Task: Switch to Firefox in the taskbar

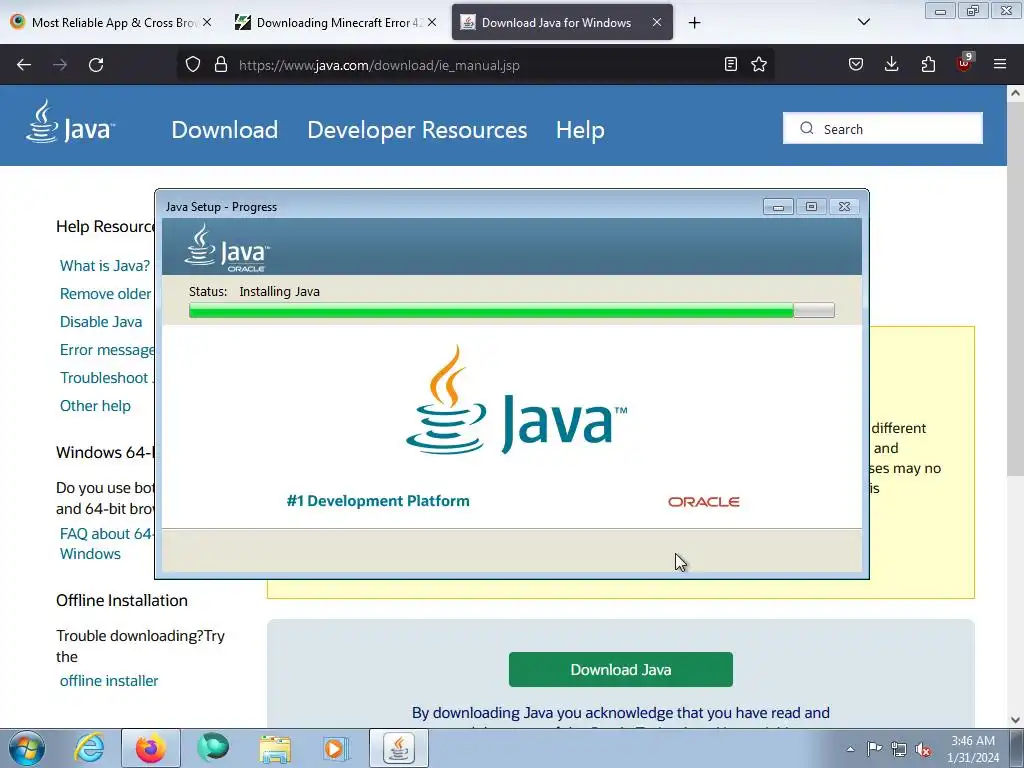Action: (151, 748)
